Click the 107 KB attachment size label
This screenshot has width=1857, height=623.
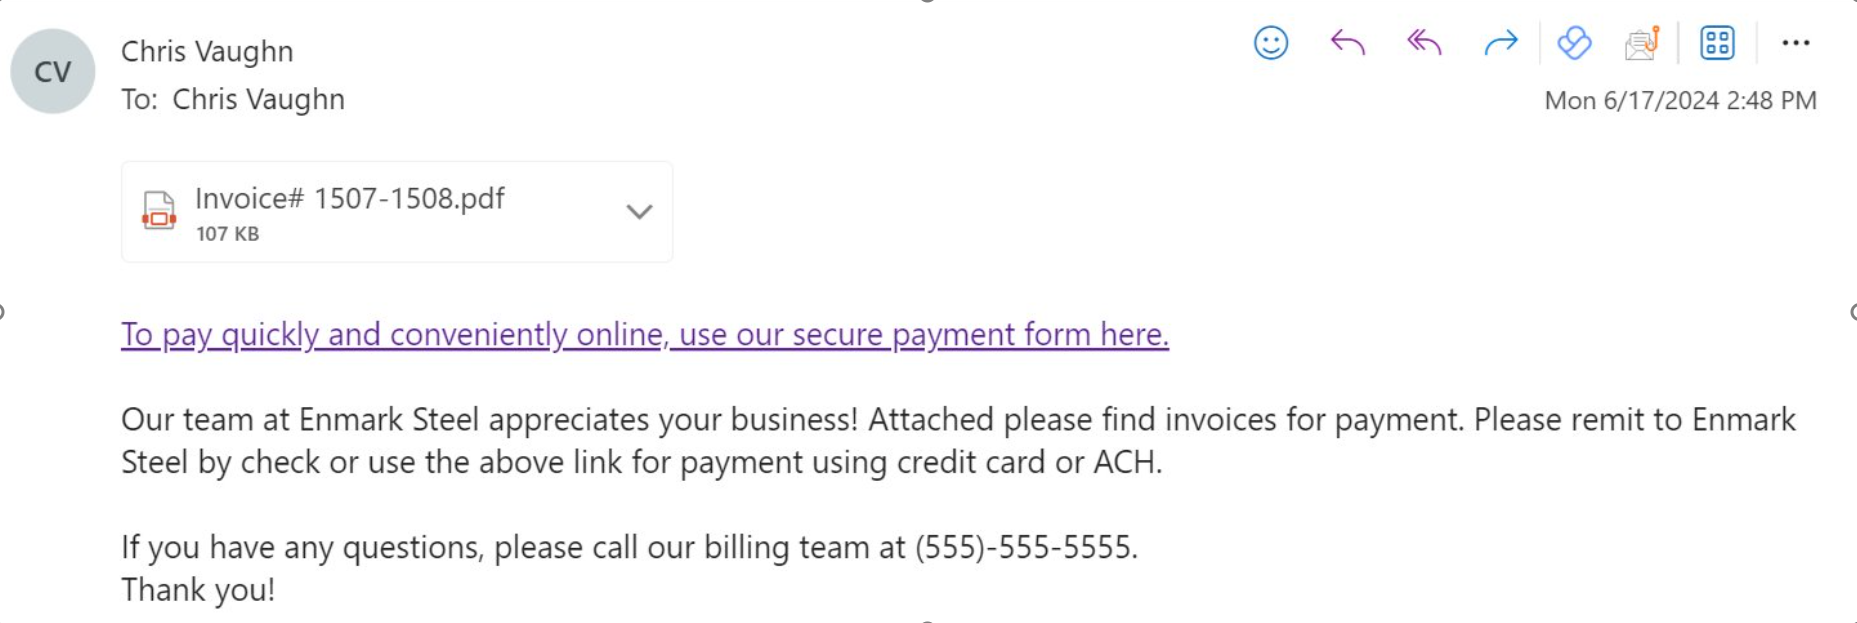[227, 234]
